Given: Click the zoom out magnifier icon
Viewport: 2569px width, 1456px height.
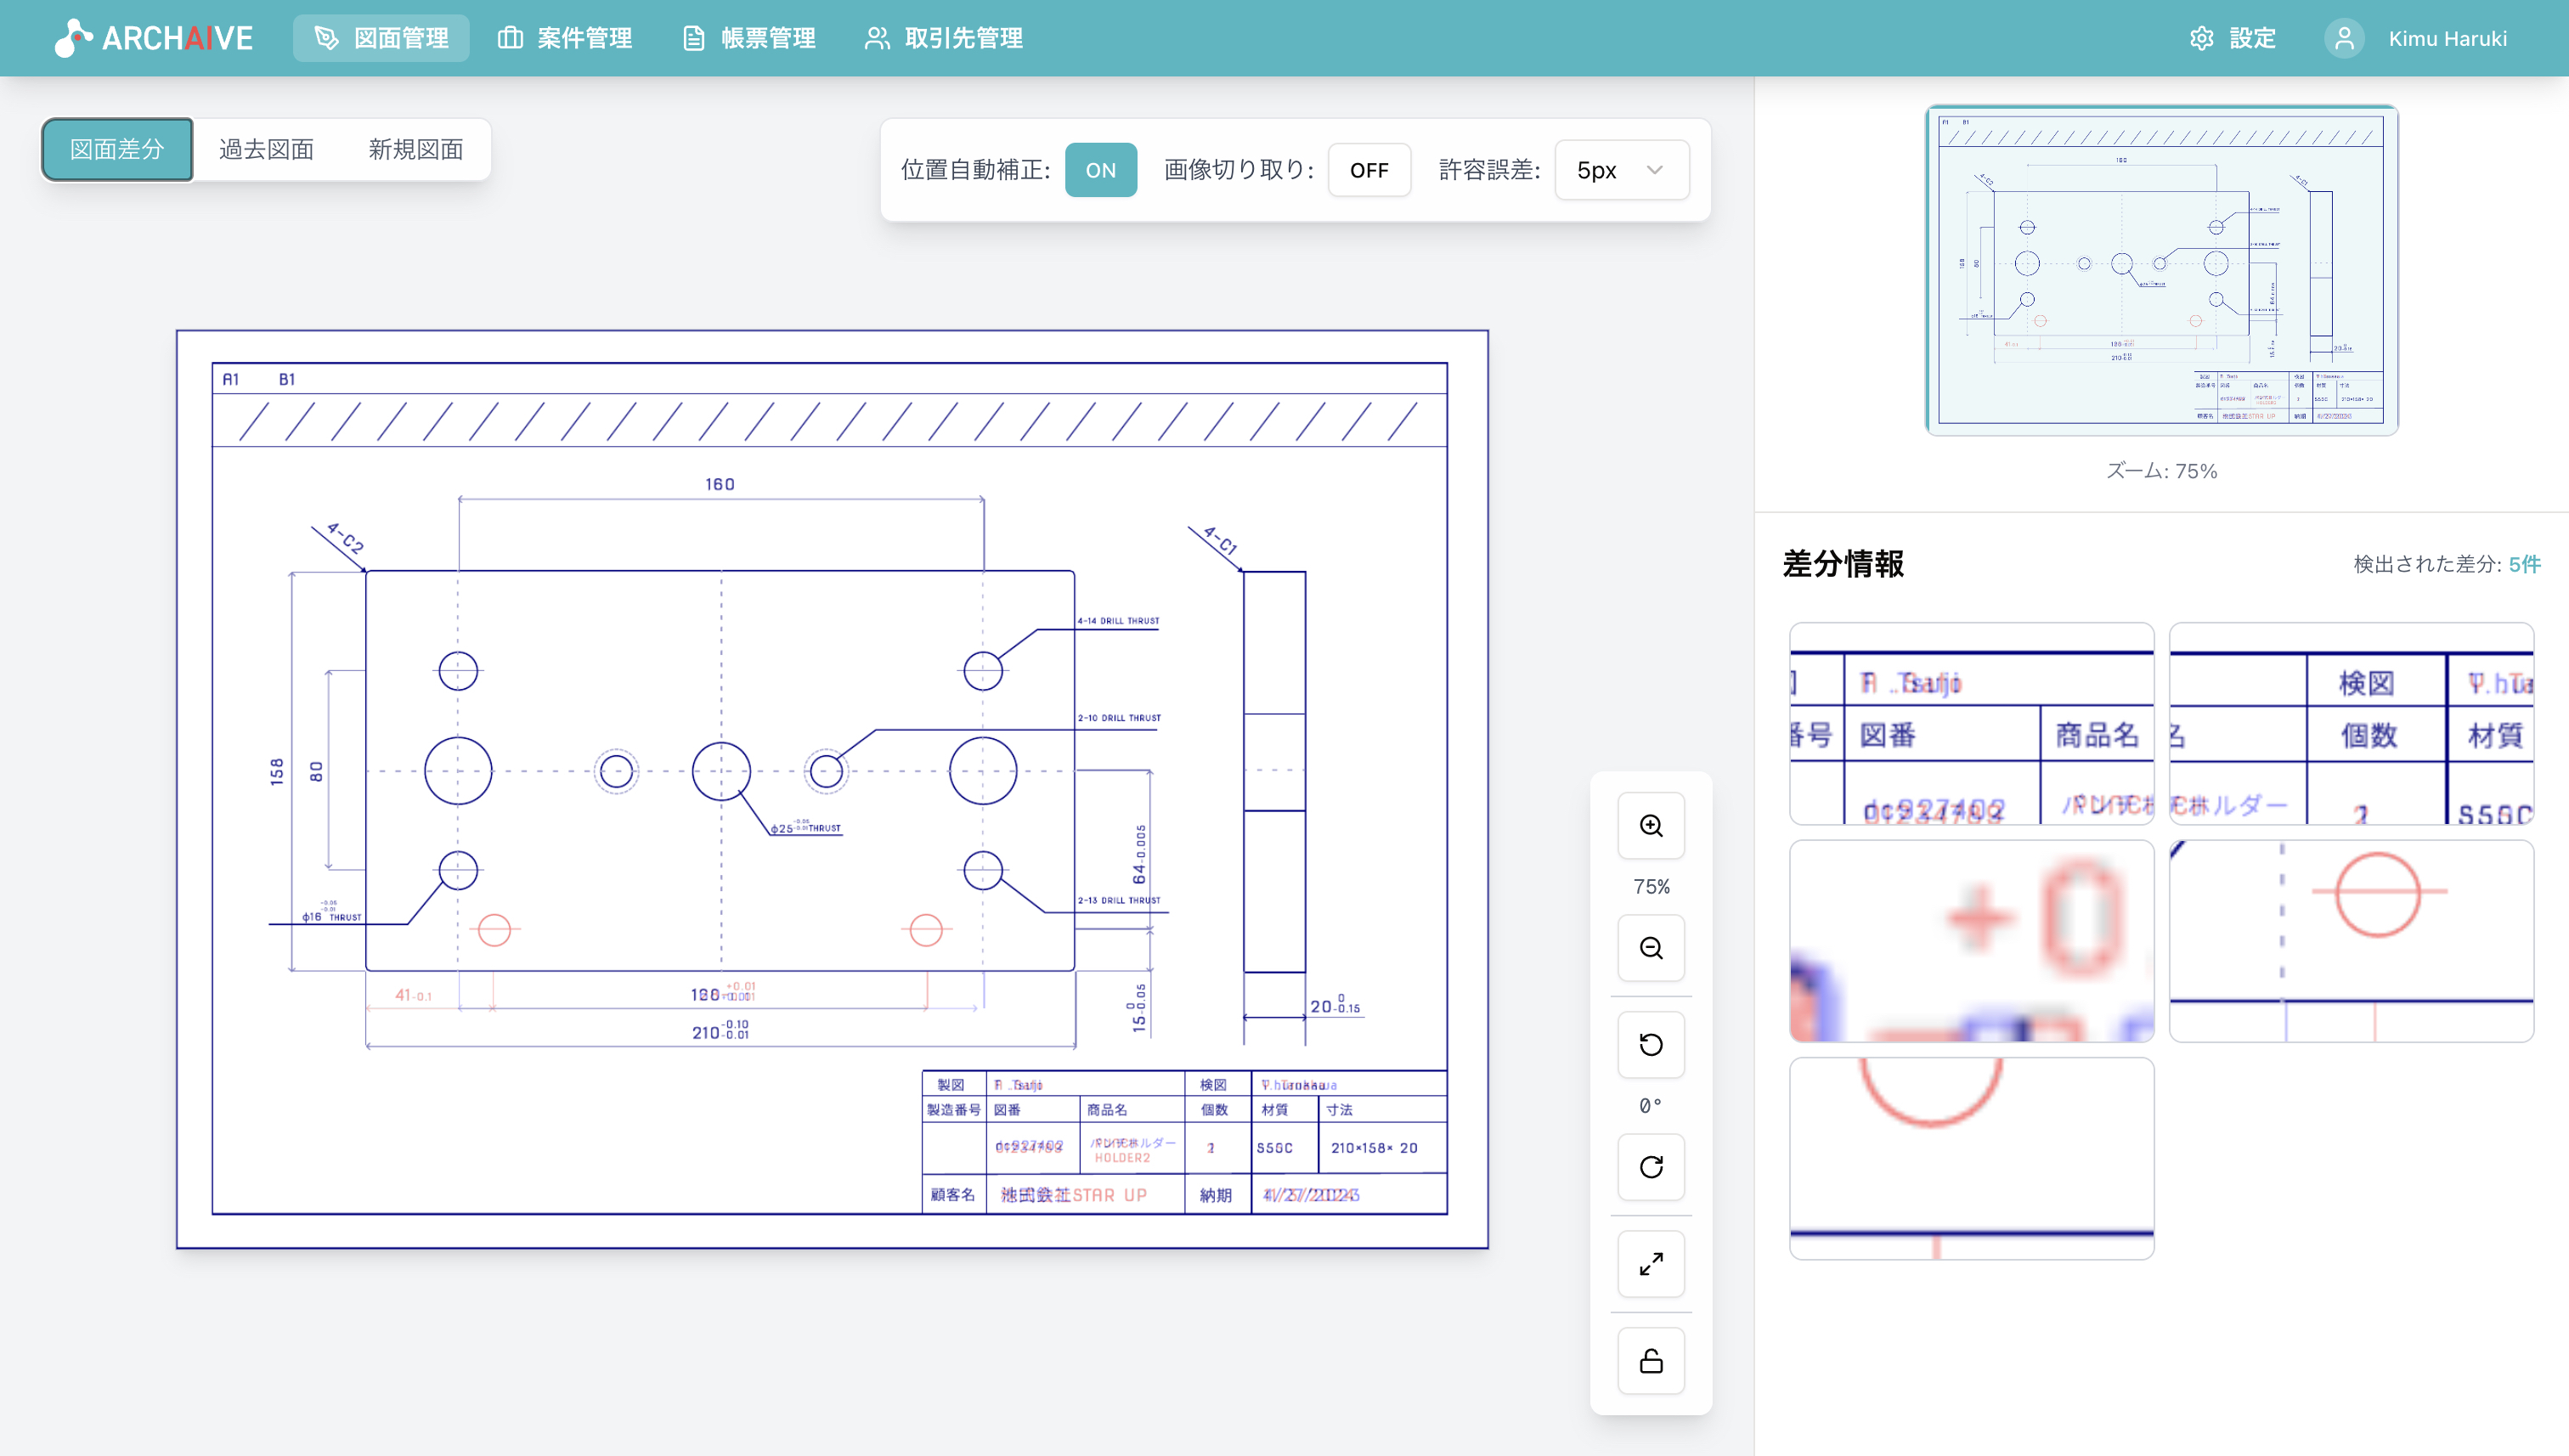Looking at the screenshot, I should click(x=1651, y=948).
